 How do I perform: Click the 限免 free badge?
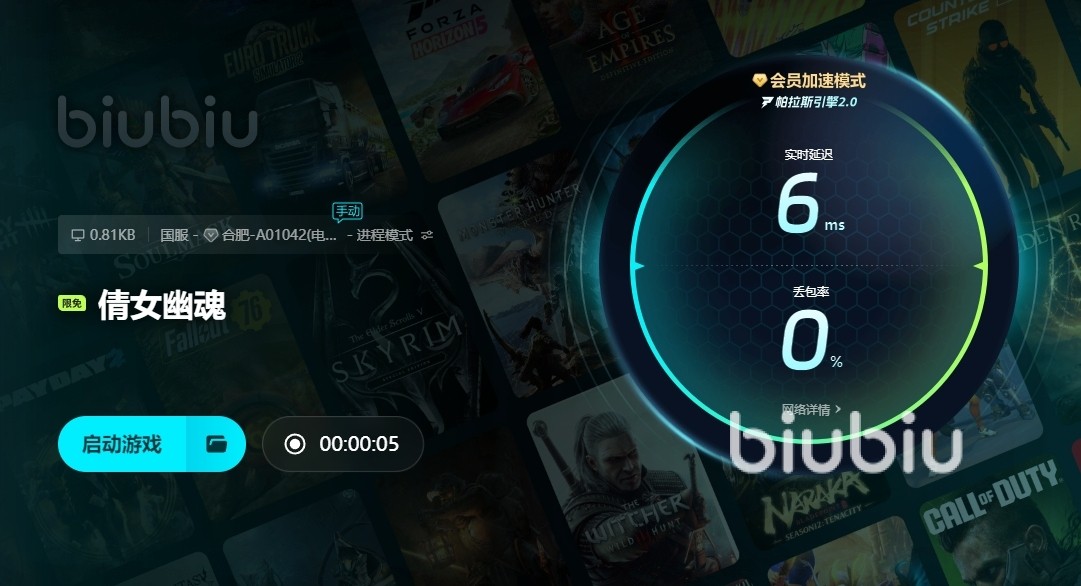pos(72,303)
